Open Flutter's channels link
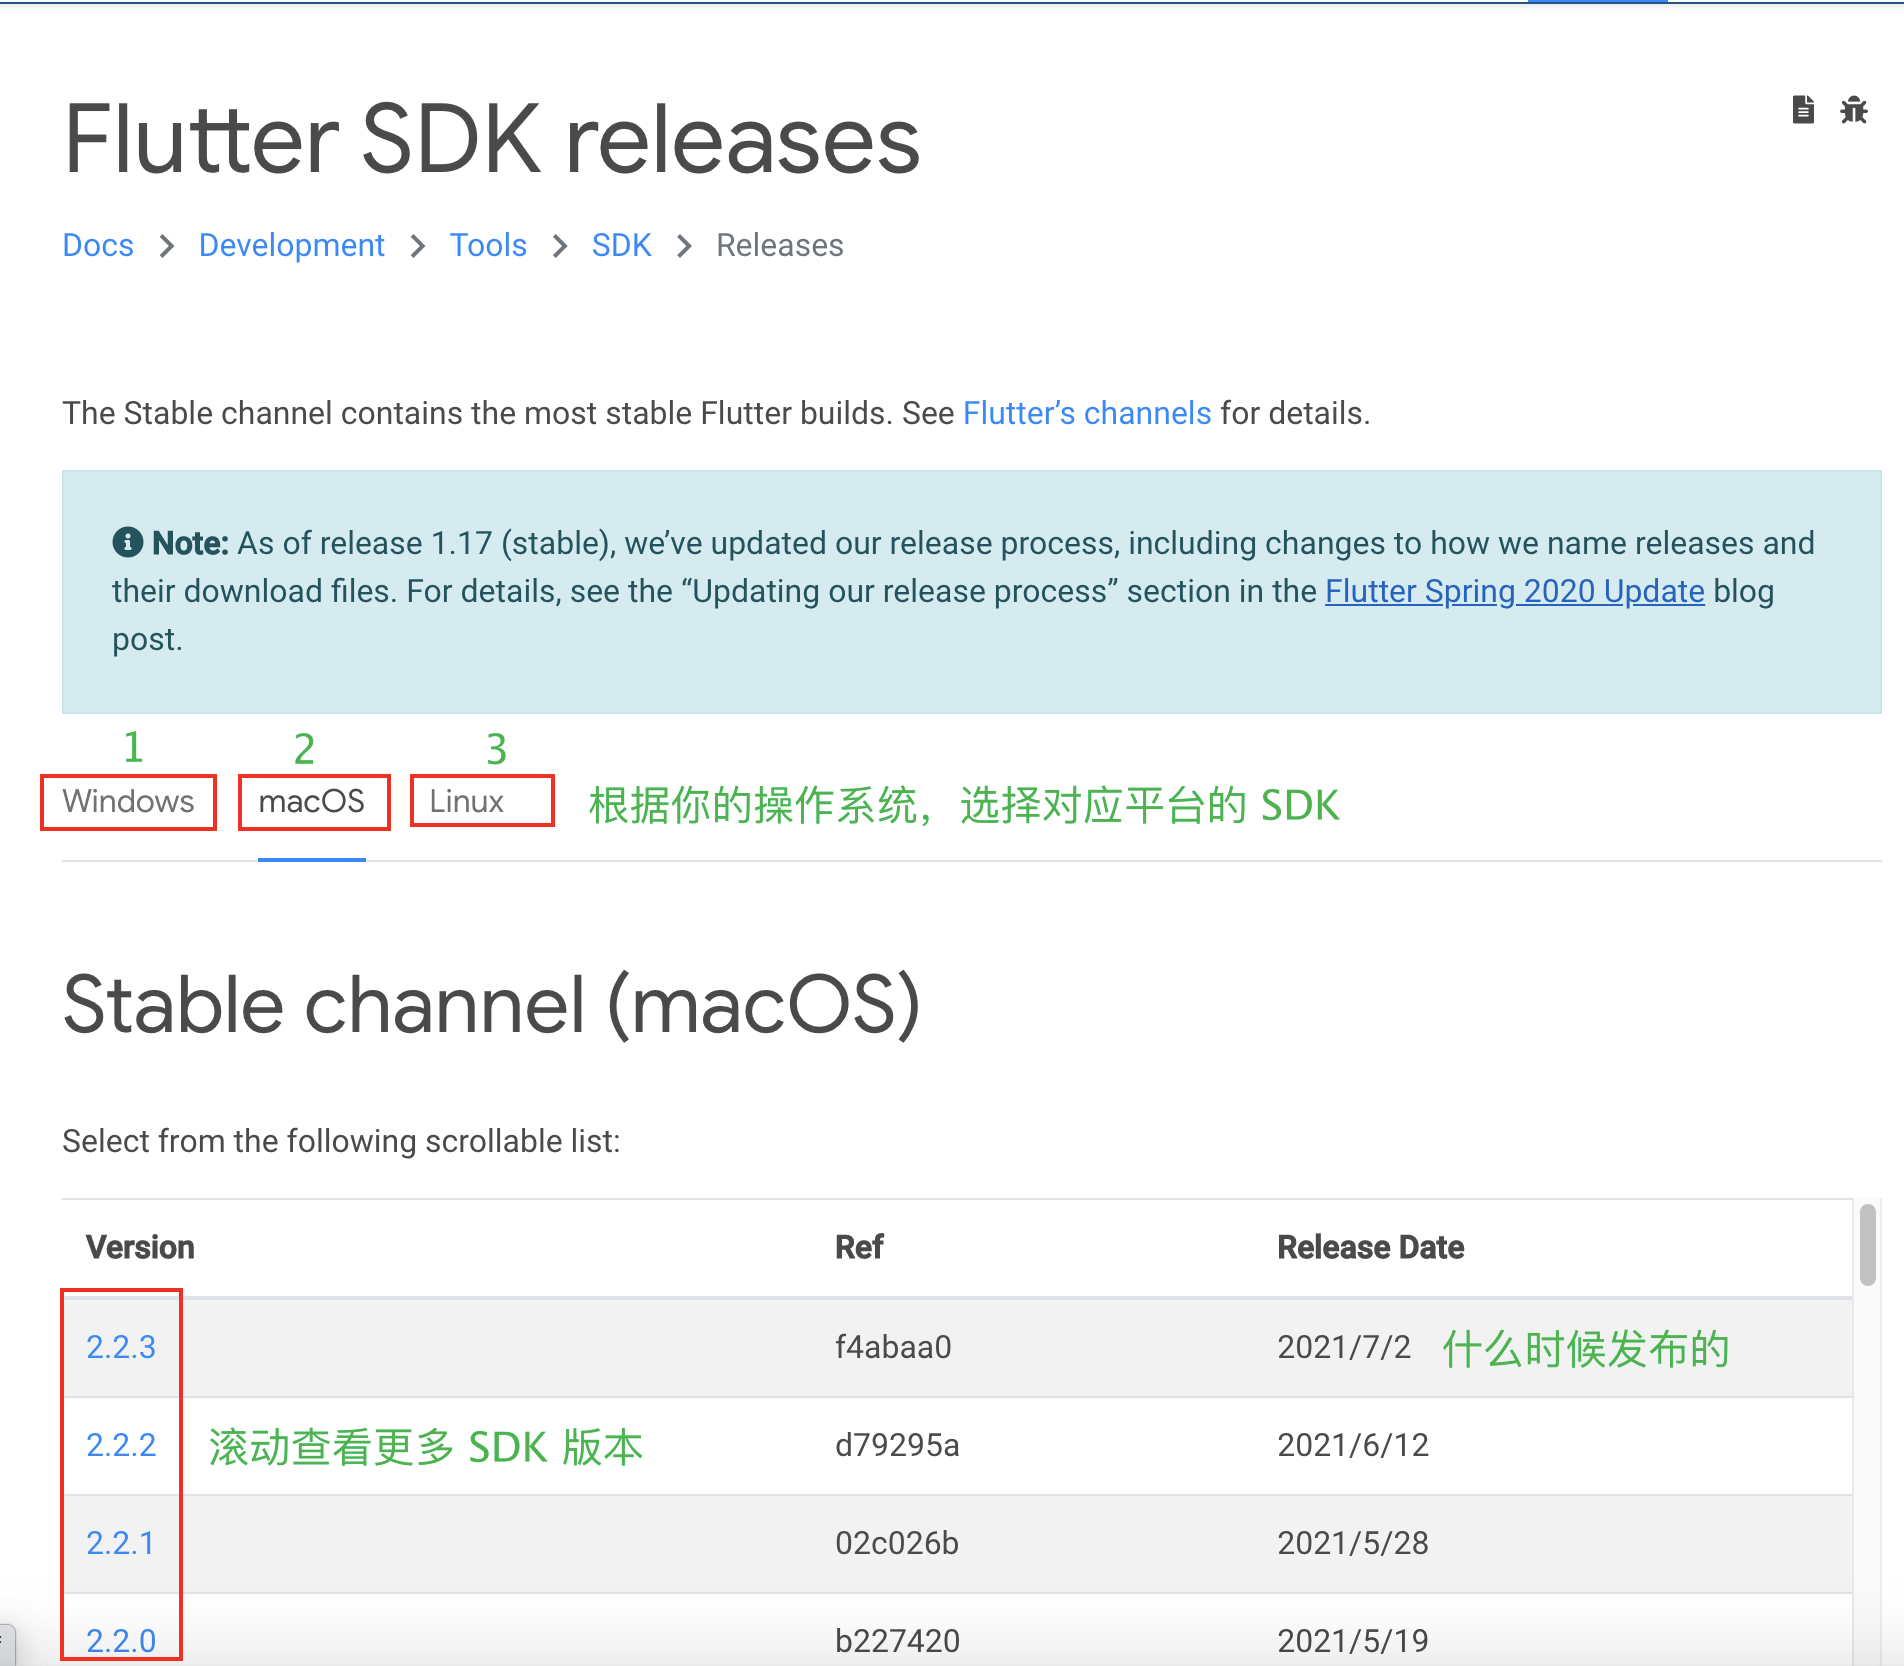Image resolution: width=1904 pixels, height=1666 pixels. pos(1087,413)
